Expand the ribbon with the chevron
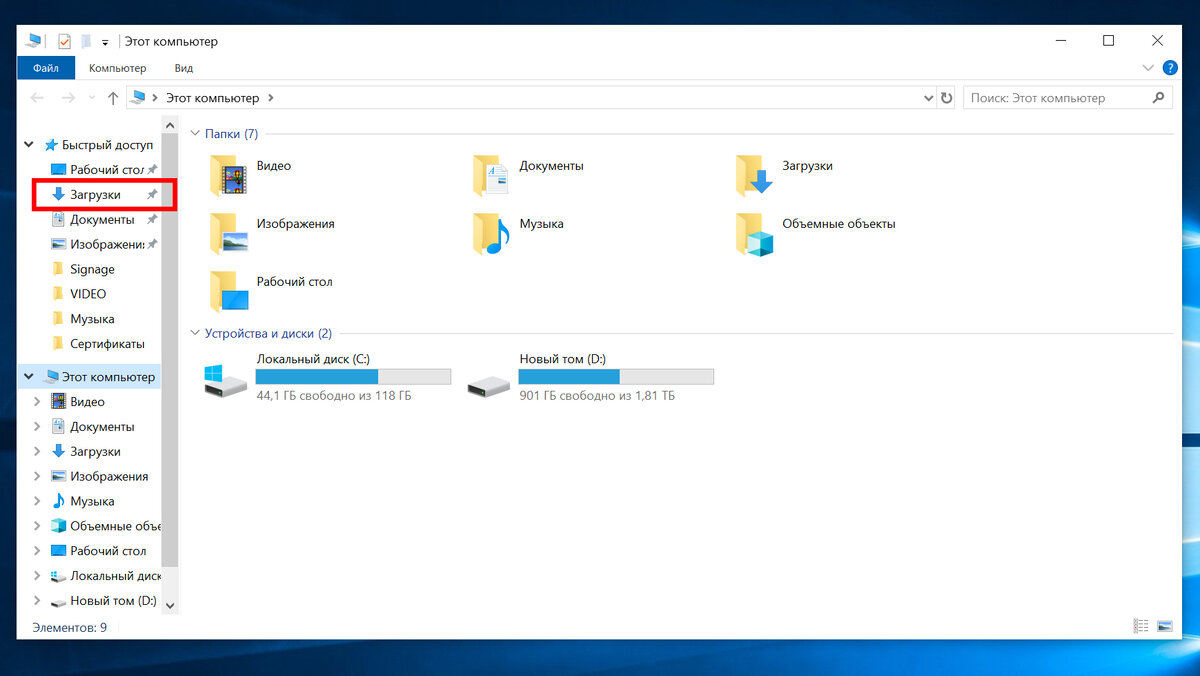Image resolution: width=1200 pixels, height=676 pixels. [x=1148, y=68]
